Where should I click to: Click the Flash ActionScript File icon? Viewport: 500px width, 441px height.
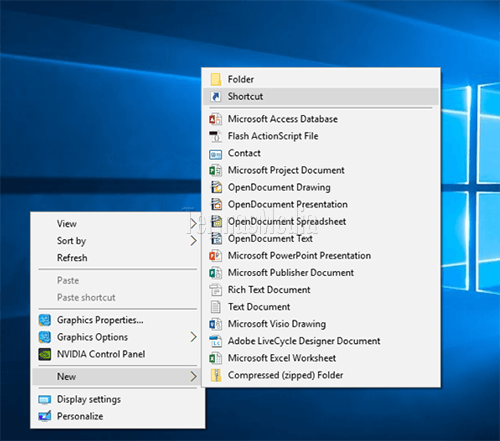(x=215, y=136)
